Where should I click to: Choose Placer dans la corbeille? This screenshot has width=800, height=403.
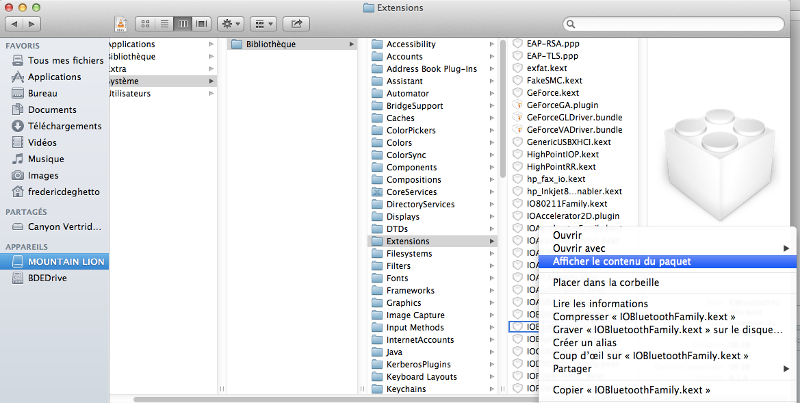tap(669, 283)
